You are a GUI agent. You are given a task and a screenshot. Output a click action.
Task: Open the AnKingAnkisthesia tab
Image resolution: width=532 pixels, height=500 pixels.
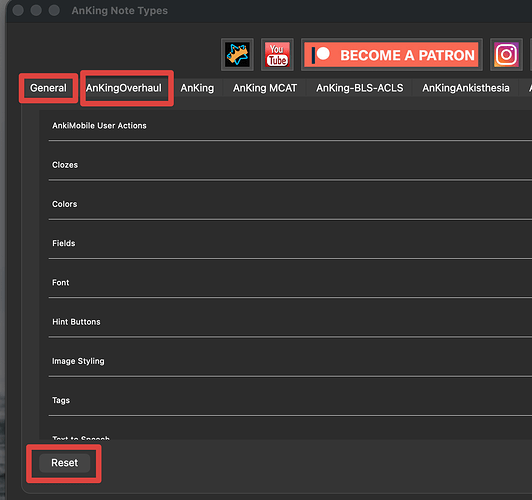466,88
